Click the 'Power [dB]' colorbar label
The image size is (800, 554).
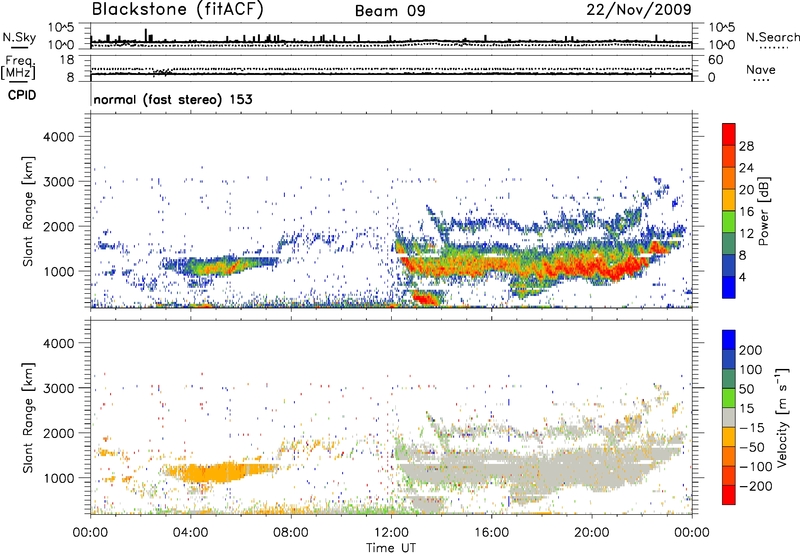tap(764, 211)
